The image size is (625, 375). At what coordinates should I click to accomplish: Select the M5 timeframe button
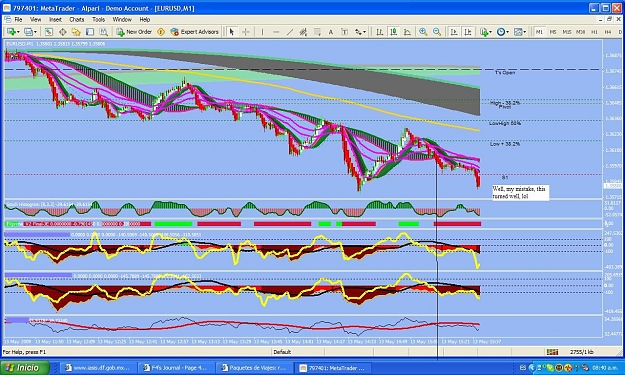click(553, 32)
